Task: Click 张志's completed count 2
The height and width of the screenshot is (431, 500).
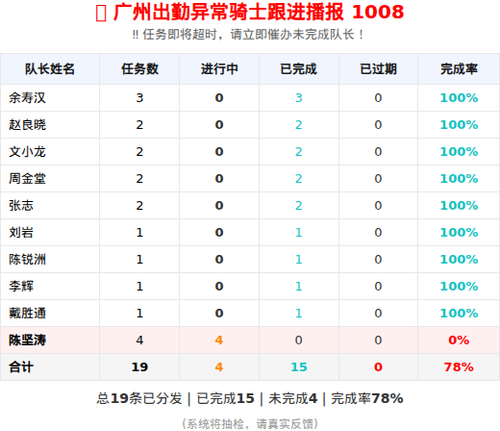Action: (x=299, y=205)
